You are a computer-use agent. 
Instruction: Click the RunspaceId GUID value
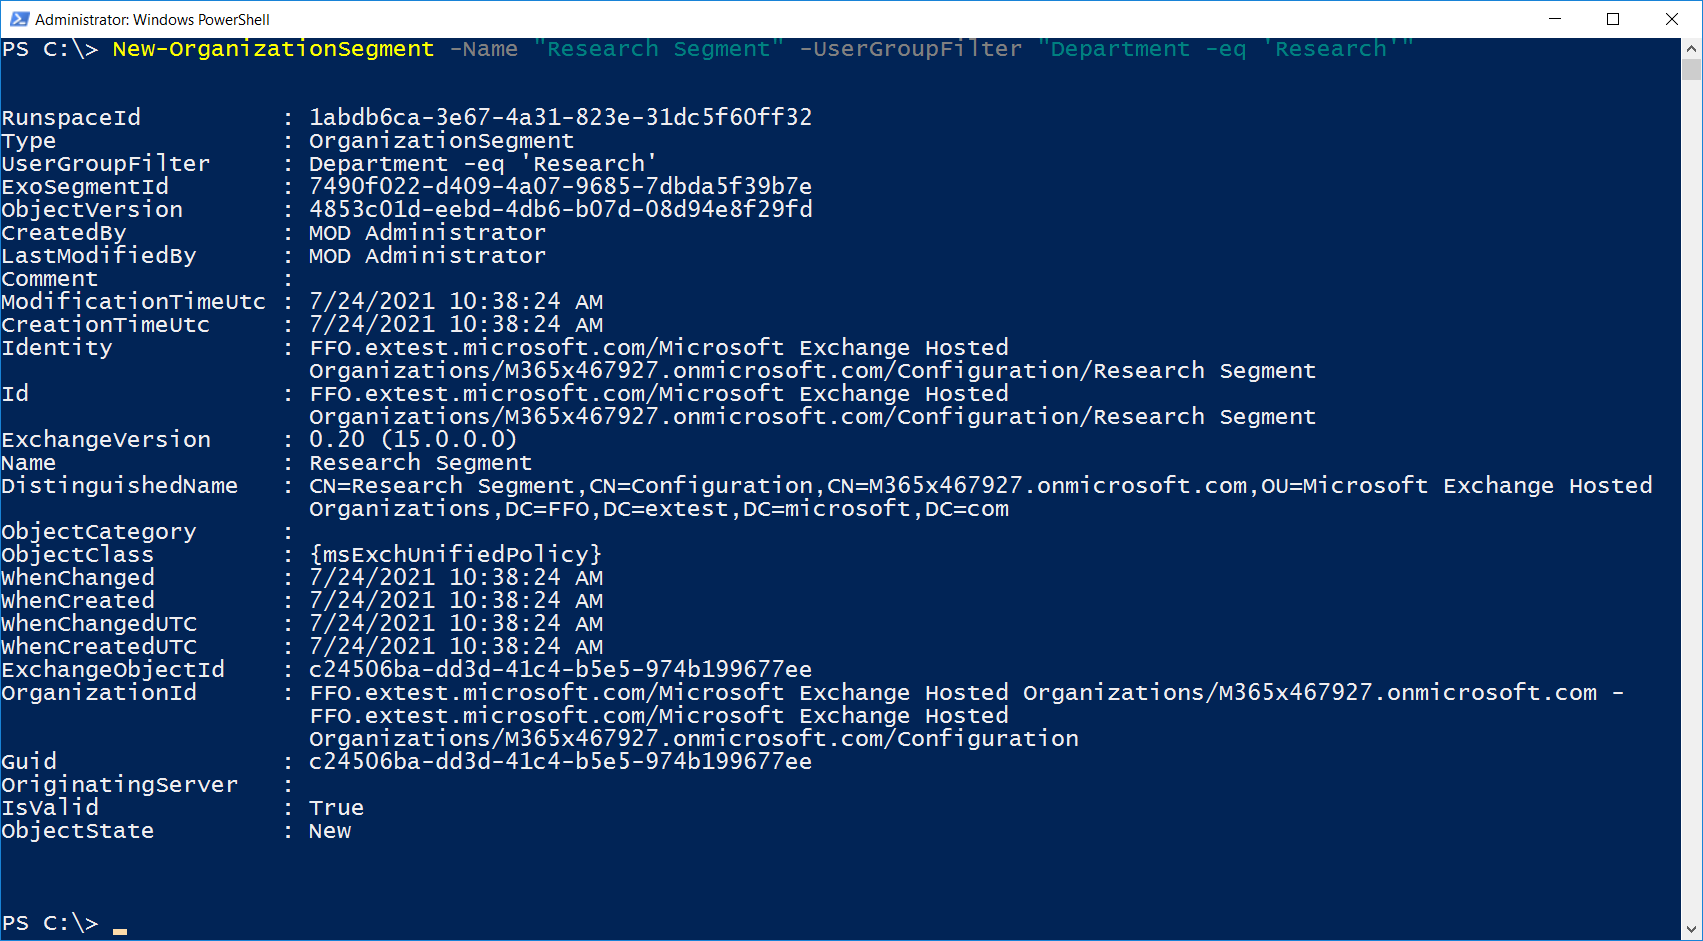[560, 118]
